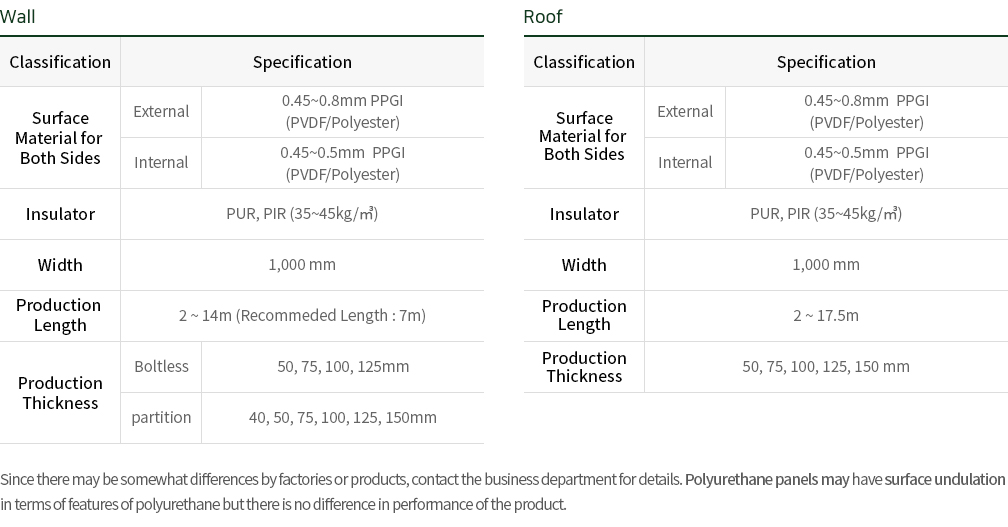Select Roof thickness 50, 75, 100, 125, 150 mm
Viewport: 1008px width, 527px height.
[x=826, y=366]
